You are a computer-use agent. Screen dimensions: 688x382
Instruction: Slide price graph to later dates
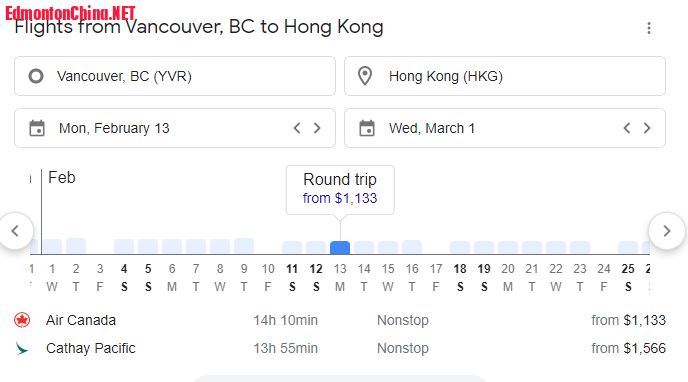tap(667, 231)
